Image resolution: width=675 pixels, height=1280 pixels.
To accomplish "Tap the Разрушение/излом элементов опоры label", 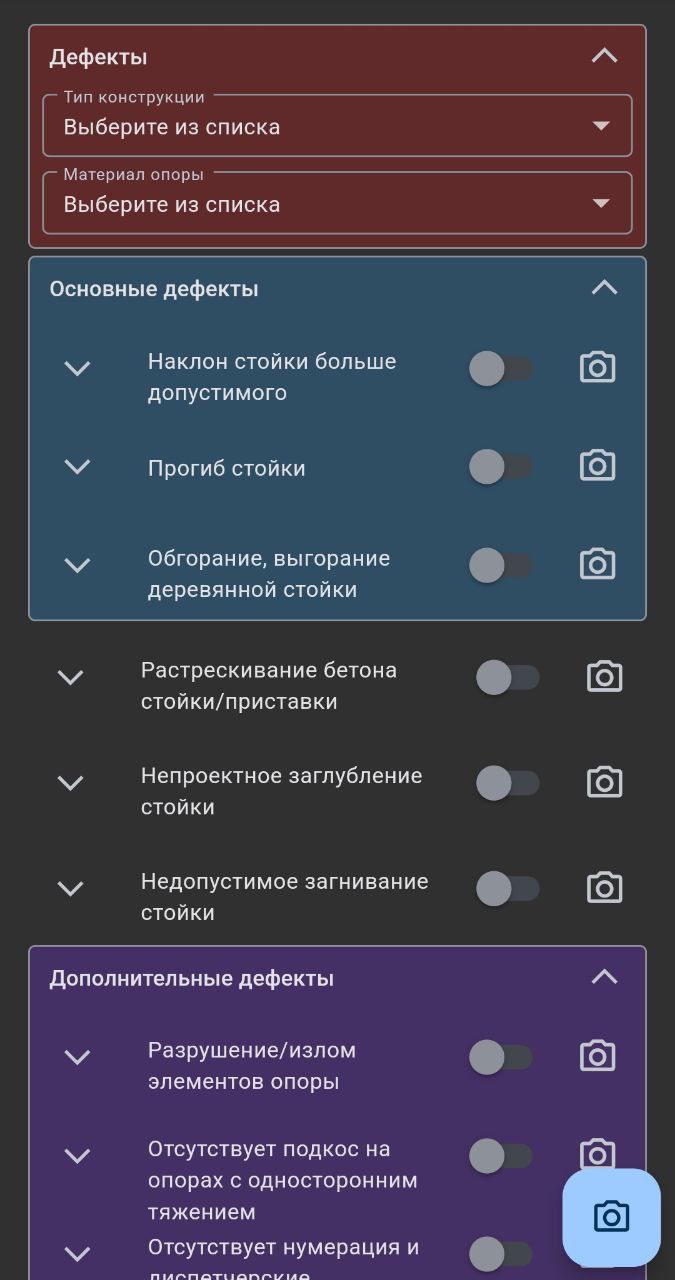I will pos(252,1066).
